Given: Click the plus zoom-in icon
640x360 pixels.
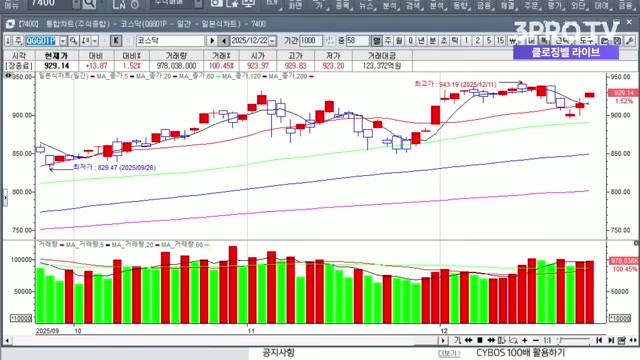Looking at the screenshot, I should (525, 340).
